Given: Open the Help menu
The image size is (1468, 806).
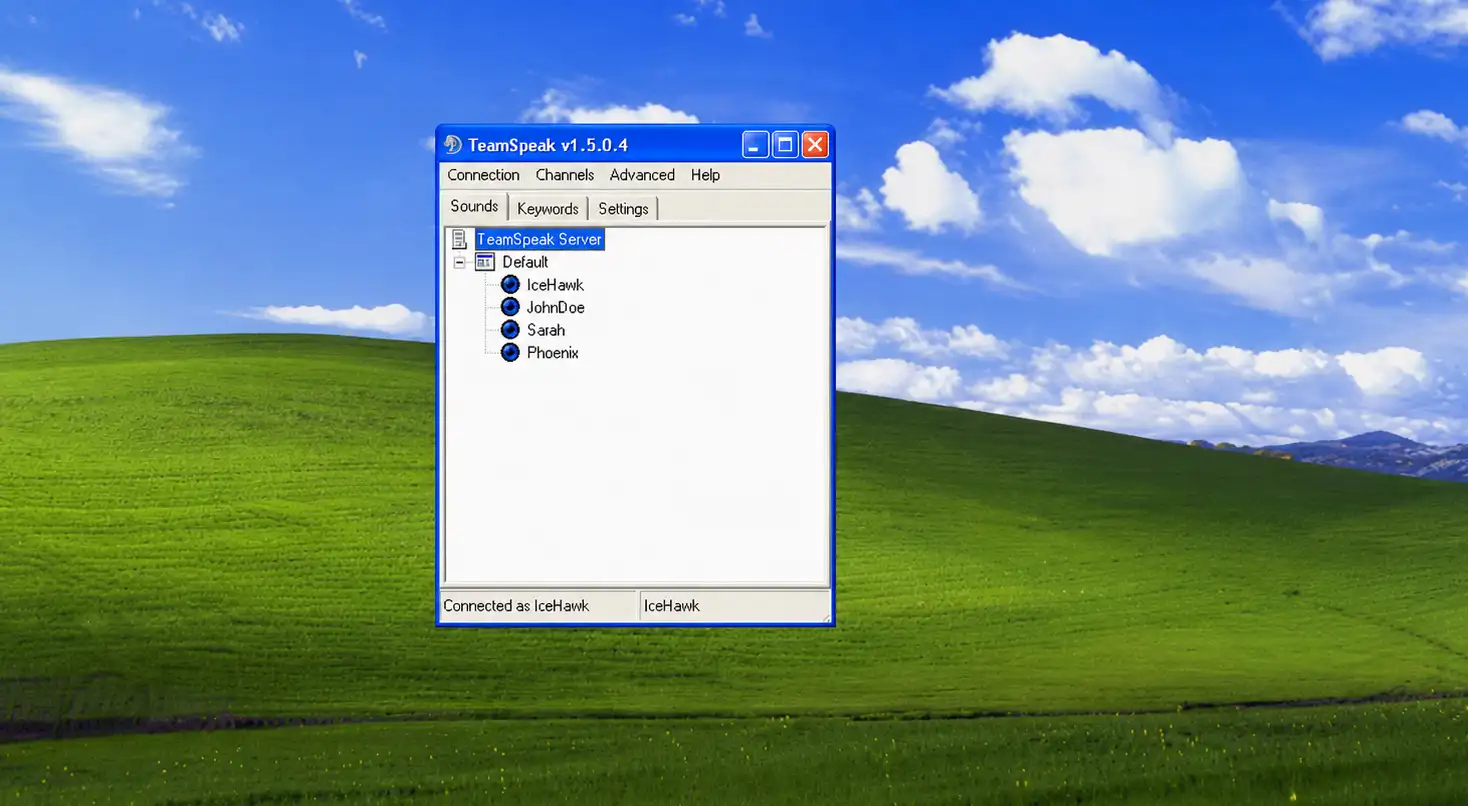Looking at the screenshot, I should [x=705, y=175].
